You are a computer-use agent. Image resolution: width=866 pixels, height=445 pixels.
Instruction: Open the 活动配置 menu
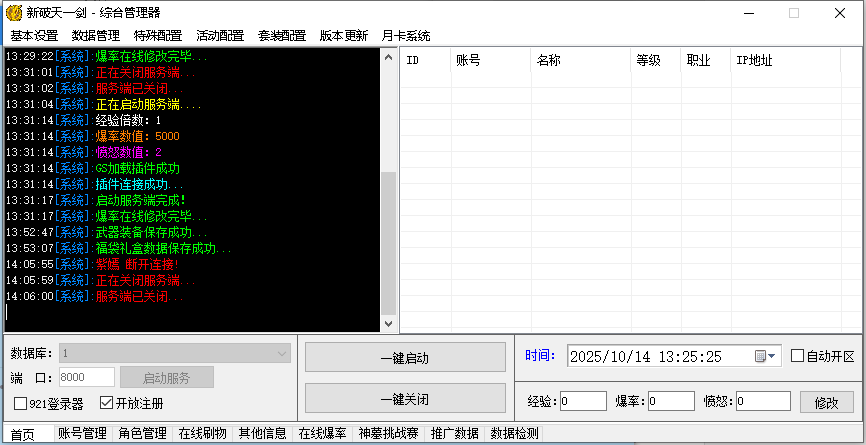point(220,36)
